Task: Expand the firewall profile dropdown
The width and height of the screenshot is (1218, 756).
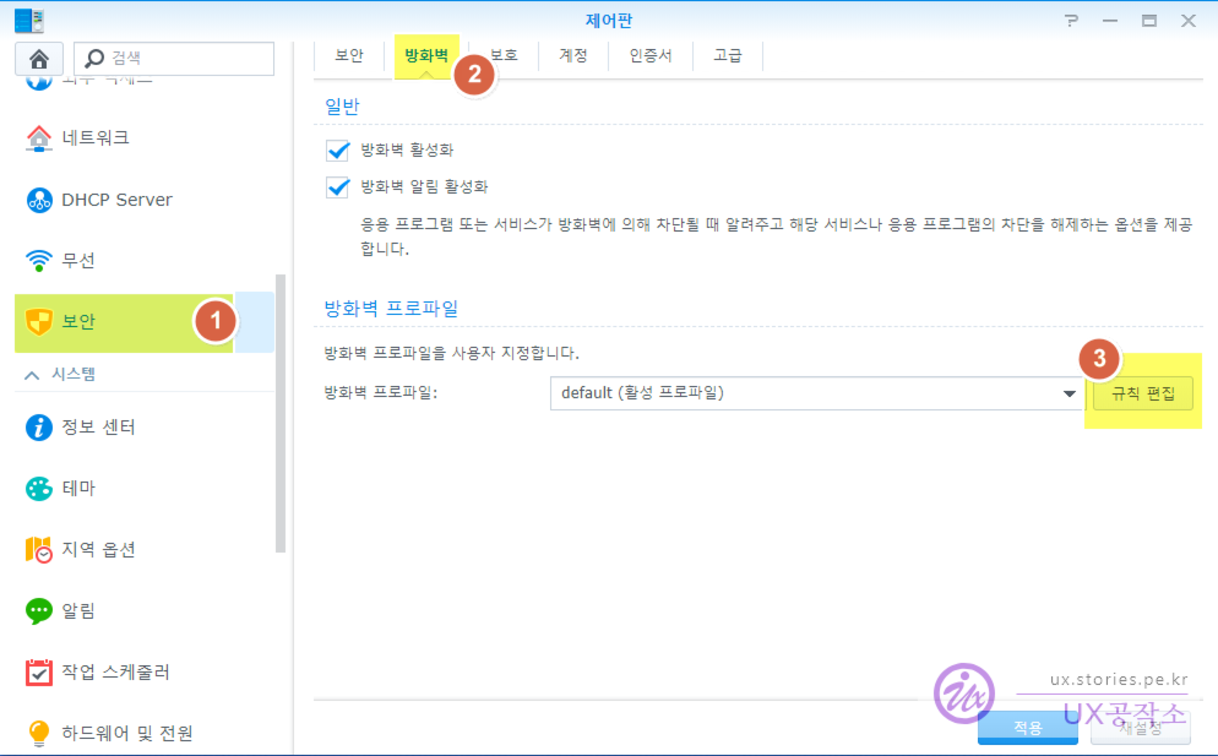Action: point(1069,394)
